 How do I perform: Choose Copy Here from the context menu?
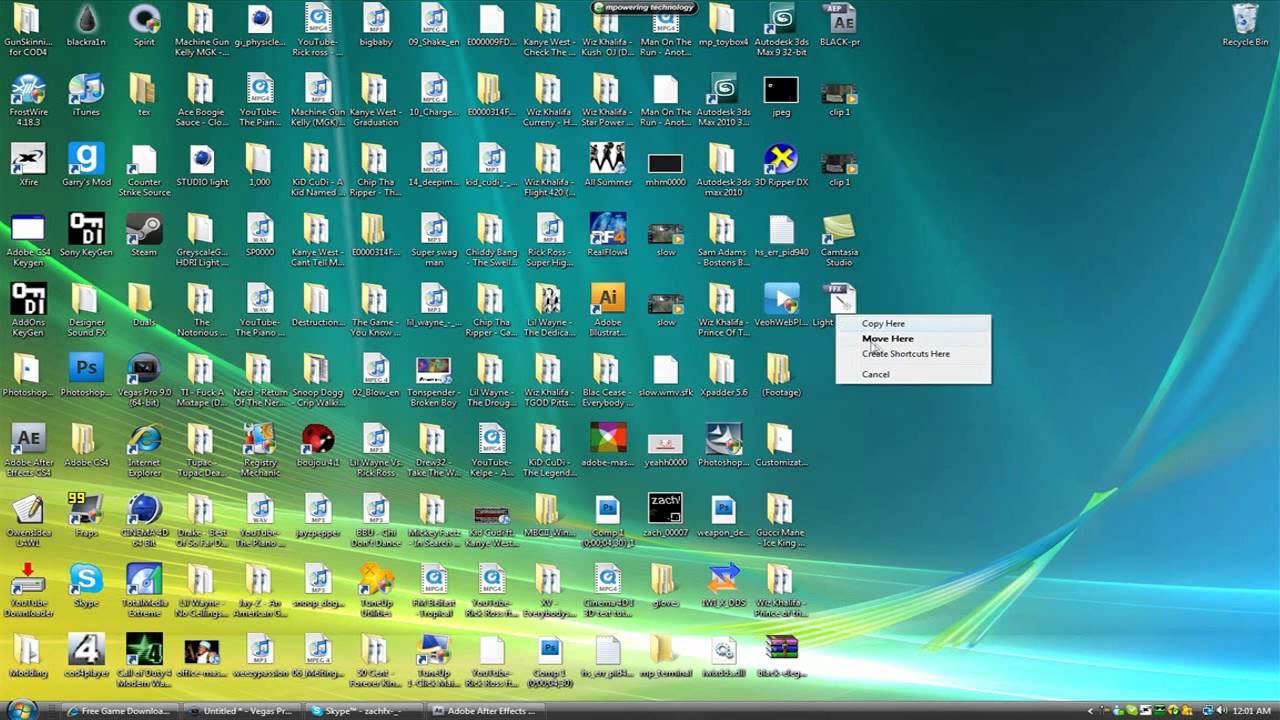[x=883, y=323]
